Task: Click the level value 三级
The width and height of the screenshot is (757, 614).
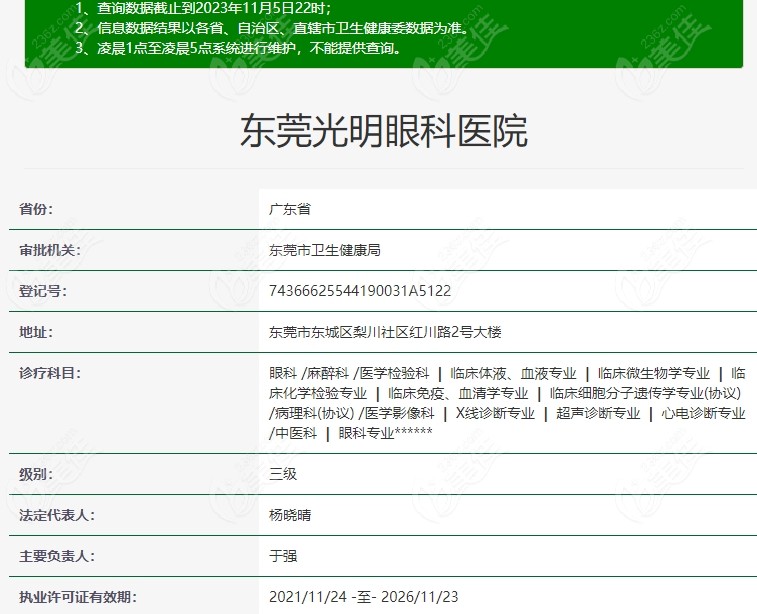Action: (283, 474)
